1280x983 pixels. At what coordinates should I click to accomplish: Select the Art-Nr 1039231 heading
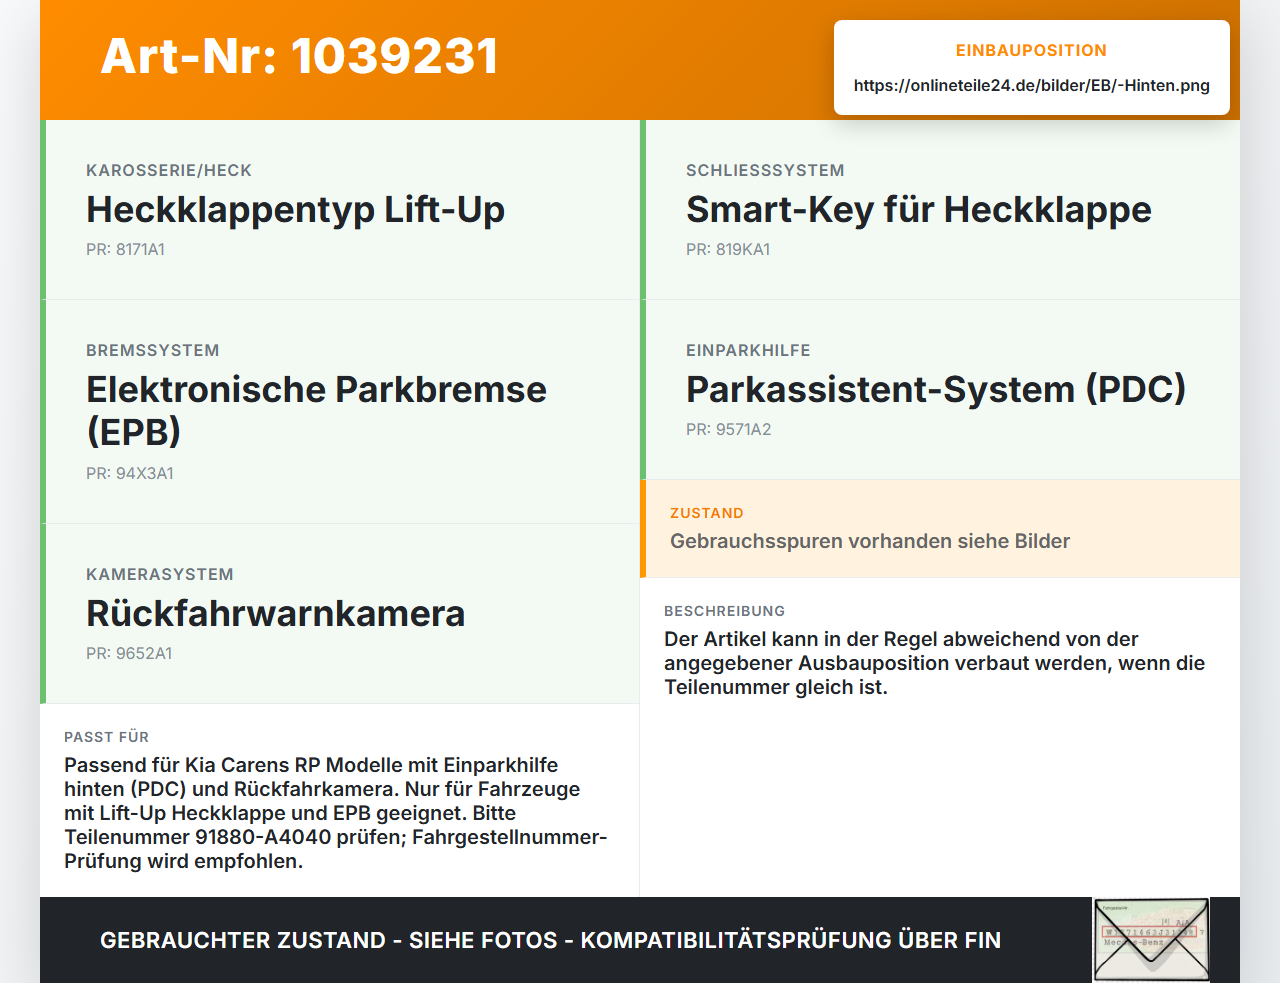[x=299, y=56]
